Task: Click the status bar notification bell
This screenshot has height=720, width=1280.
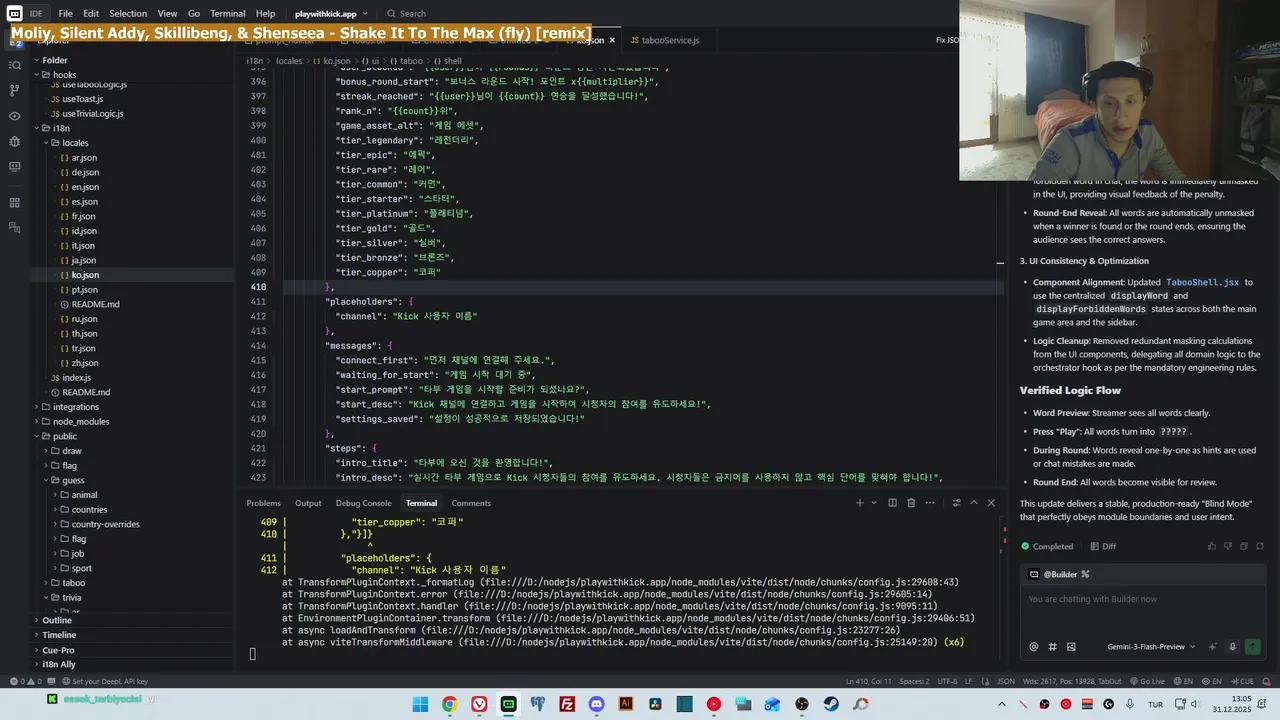Action: 1267,681
